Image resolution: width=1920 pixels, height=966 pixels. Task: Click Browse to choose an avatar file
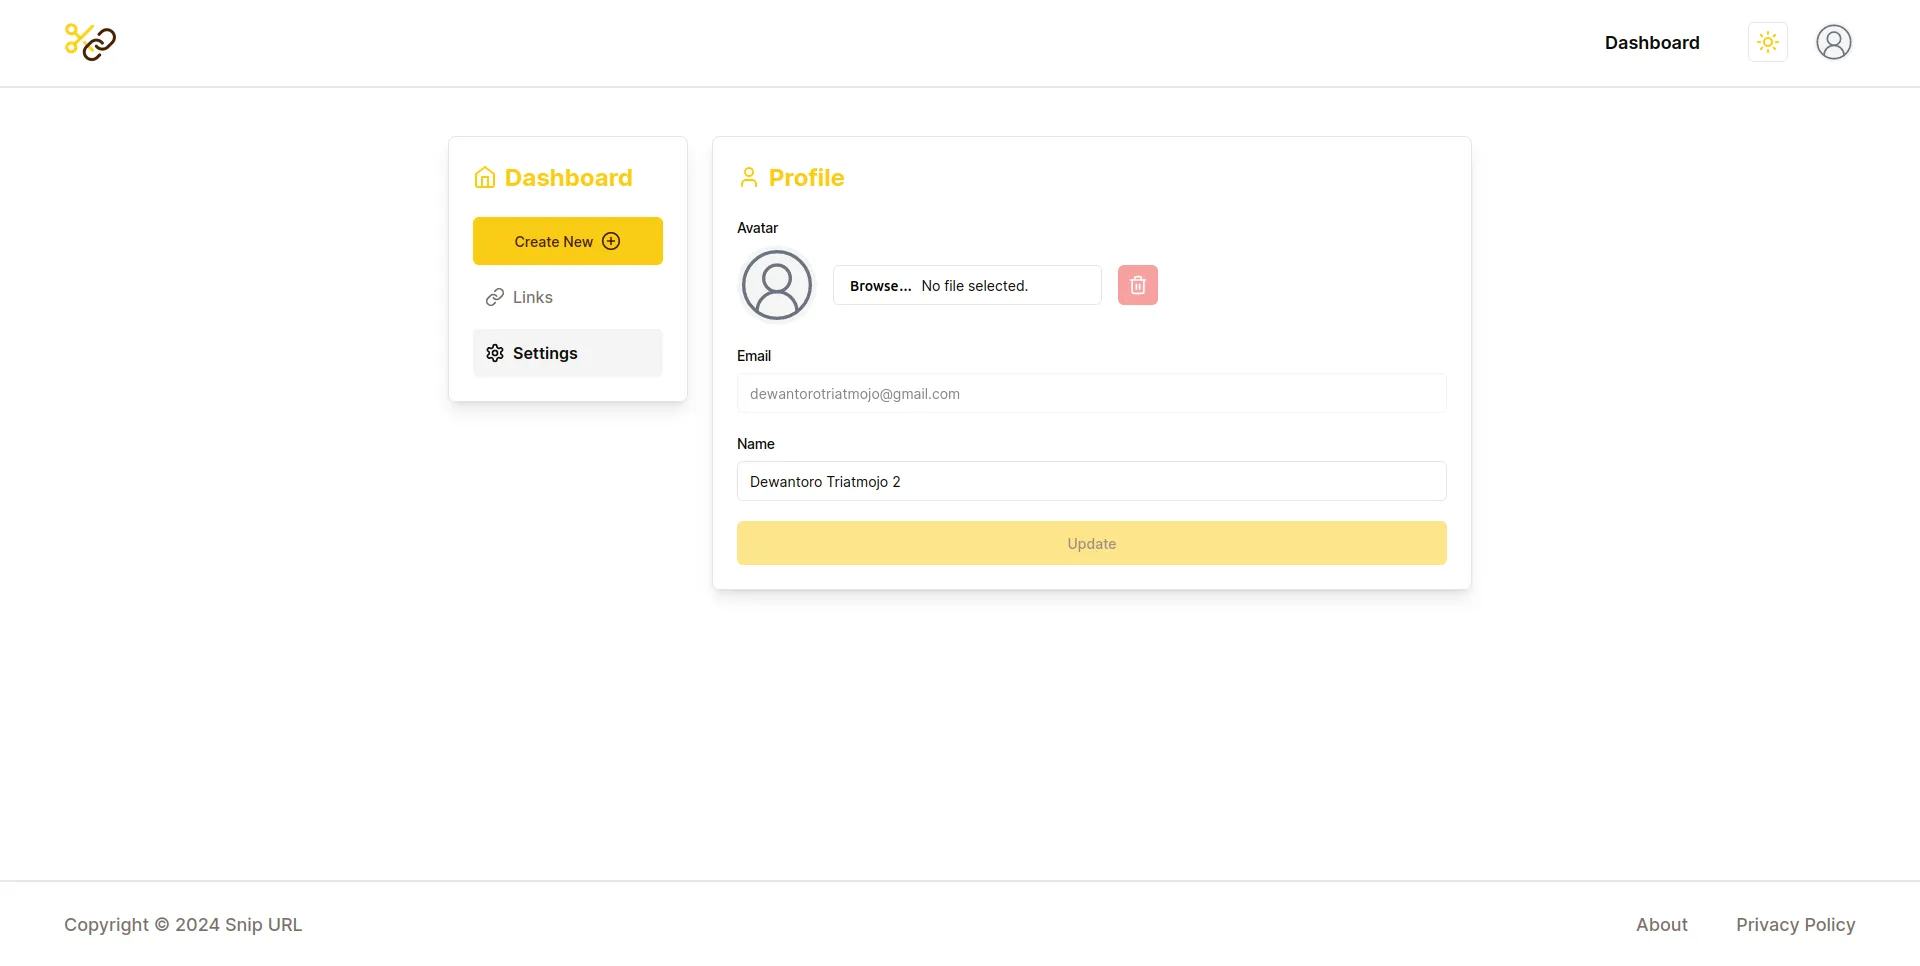[x=880, y=286]
